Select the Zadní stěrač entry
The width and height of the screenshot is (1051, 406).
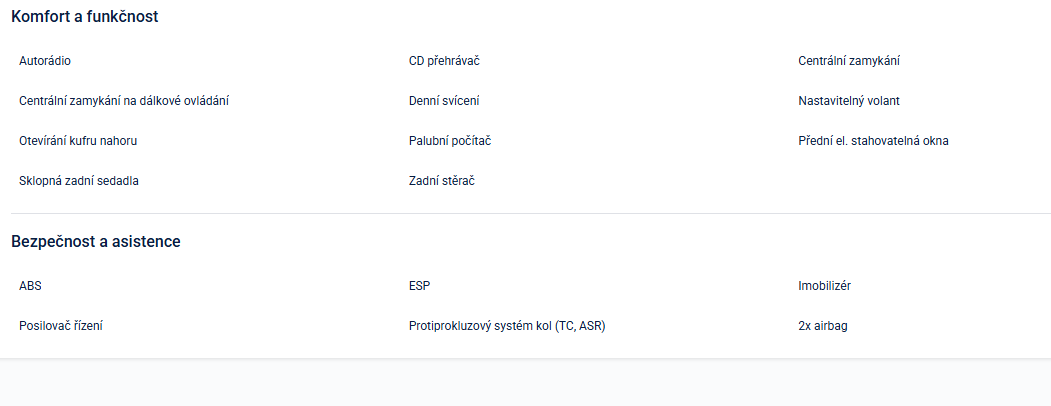click(441, 181)
